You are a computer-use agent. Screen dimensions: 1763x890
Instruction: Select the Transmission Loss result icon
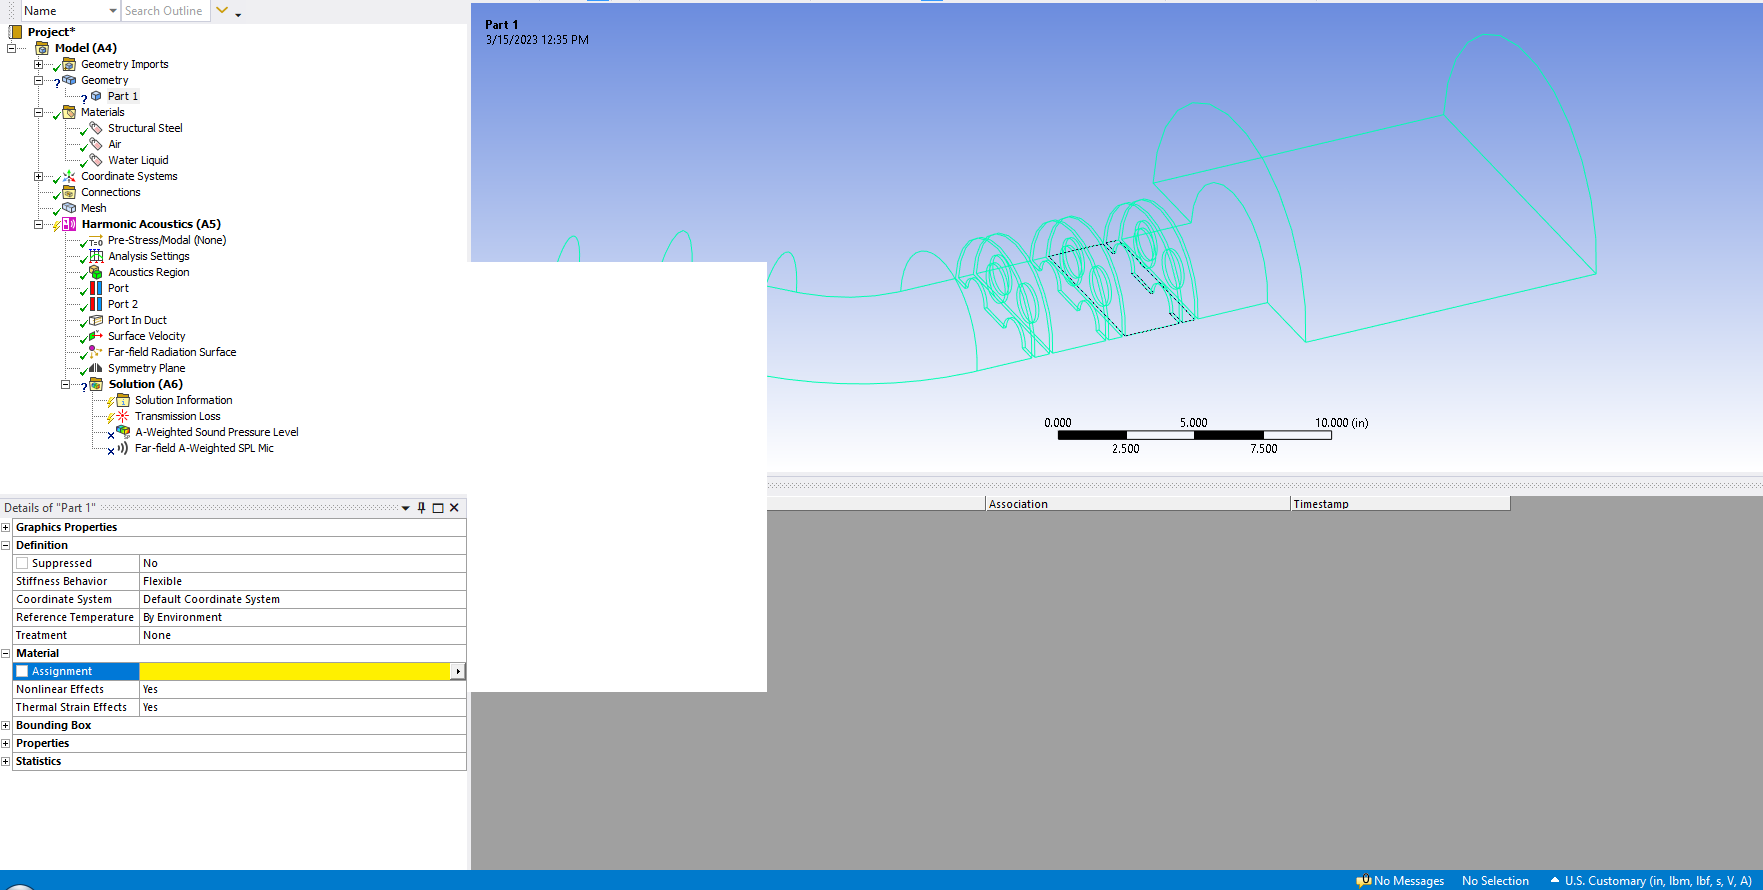[123, 416]
